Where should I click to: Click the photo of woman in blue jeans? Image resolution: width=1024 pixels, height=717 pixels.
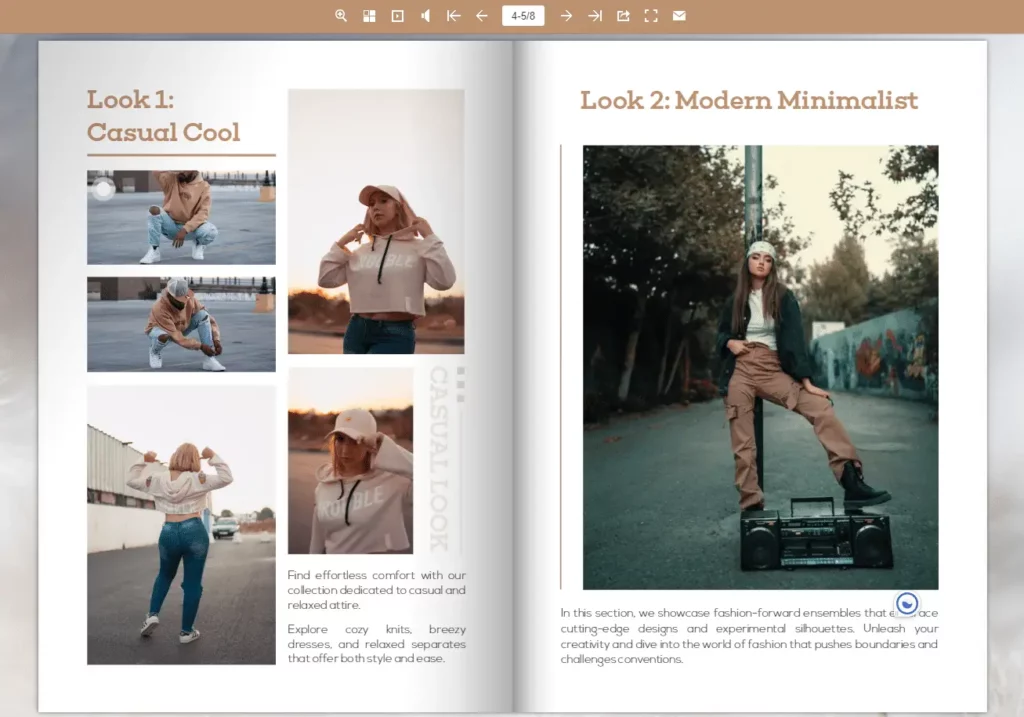[181, 524]
